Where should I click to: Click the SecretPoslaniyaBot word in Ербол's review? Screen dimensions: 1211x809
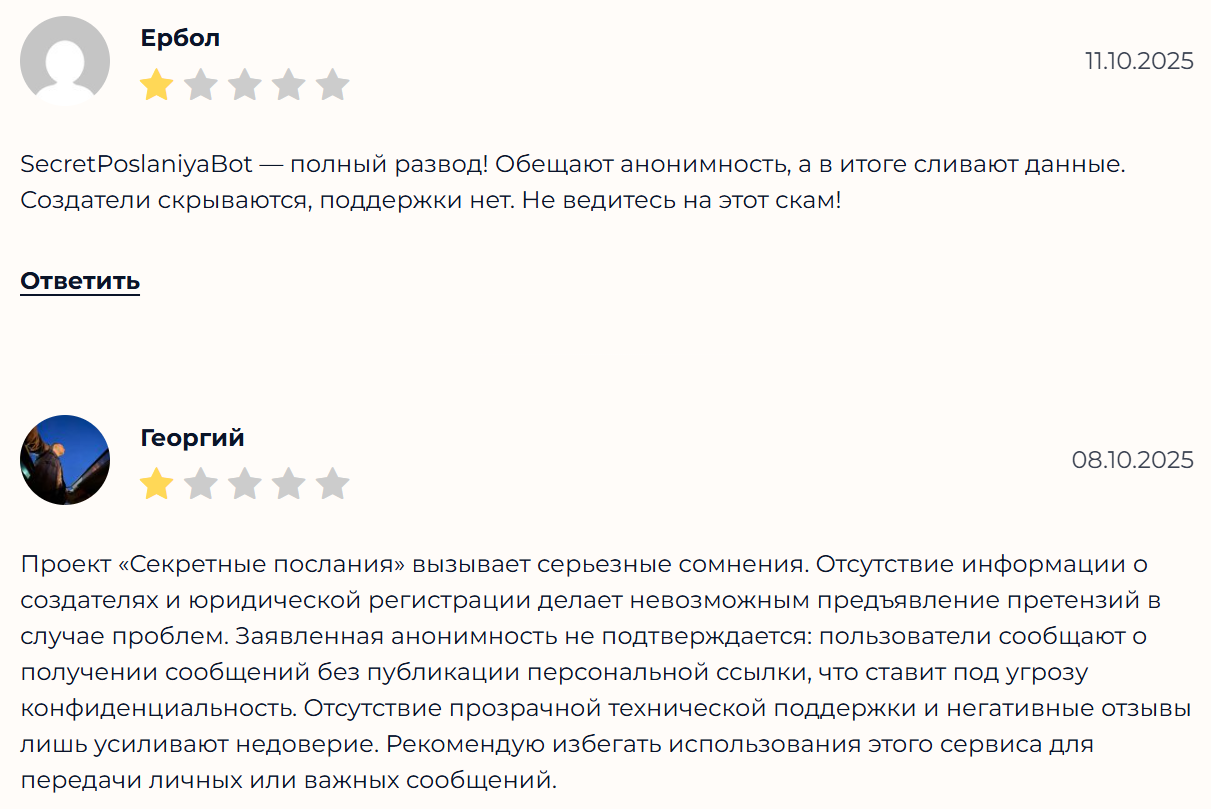pos(136,164)
